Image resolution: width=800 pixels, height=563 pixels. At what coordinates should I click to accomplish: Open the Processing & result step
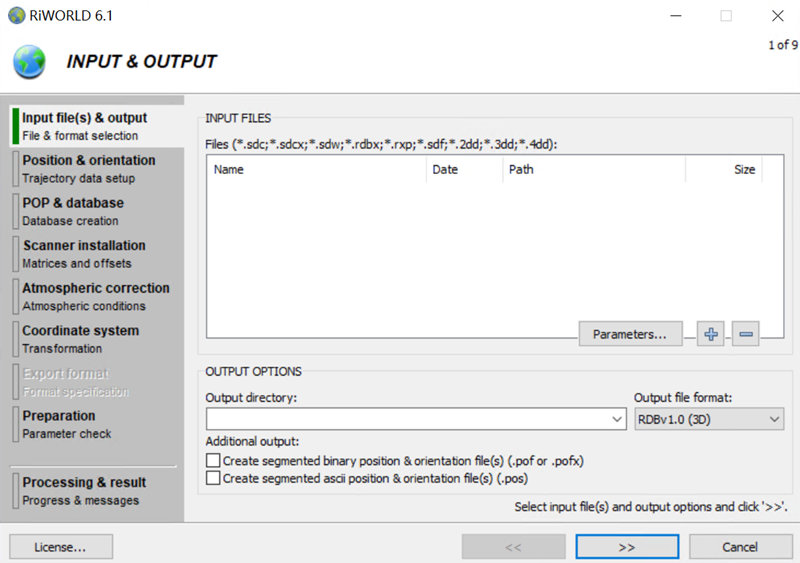(x=84, y=491)
